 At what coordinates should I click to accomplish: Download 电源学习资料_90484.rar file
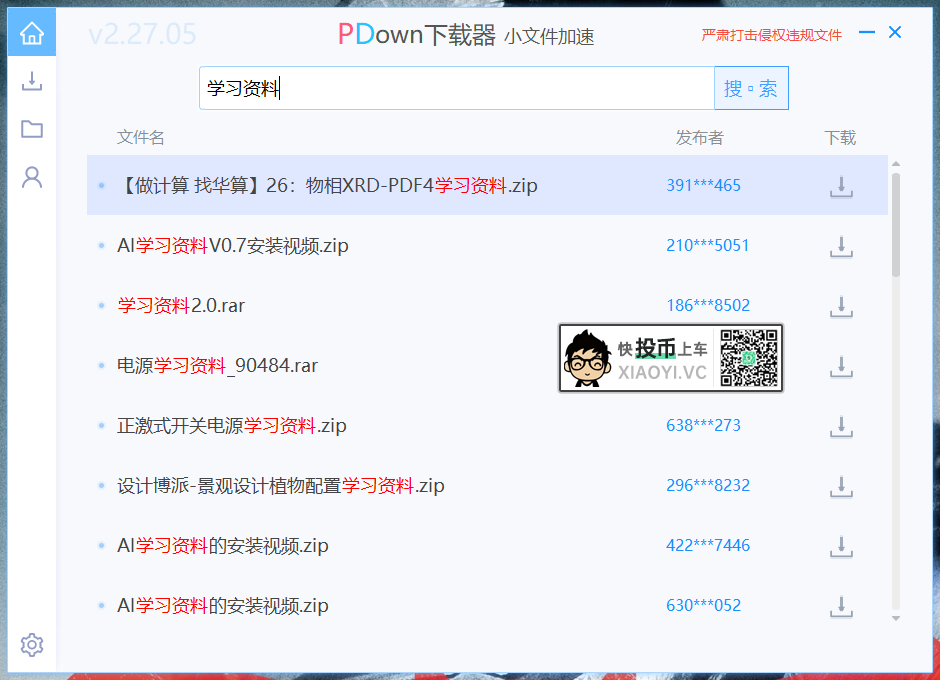[x=841, y=366]
